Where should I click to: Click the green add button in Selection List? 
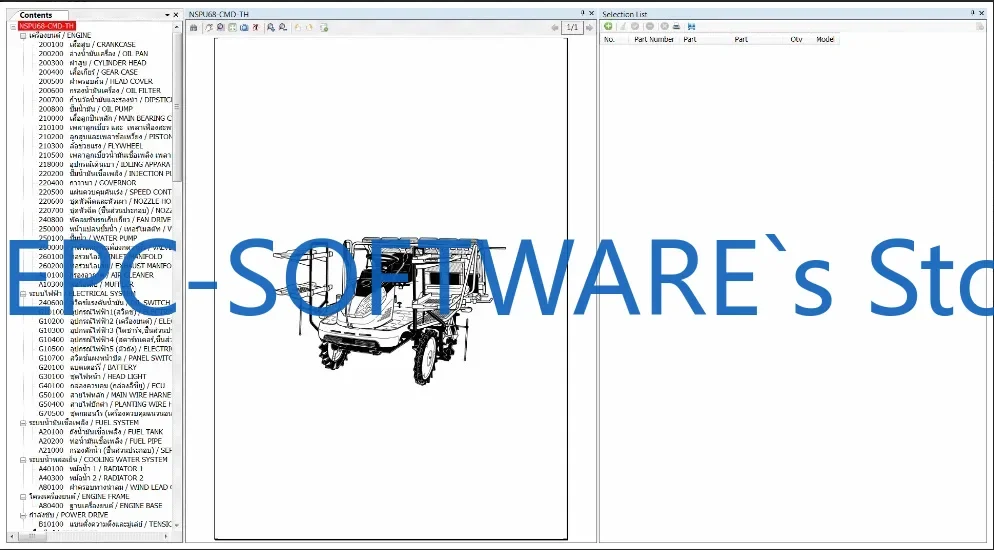(x=608, y=26)
